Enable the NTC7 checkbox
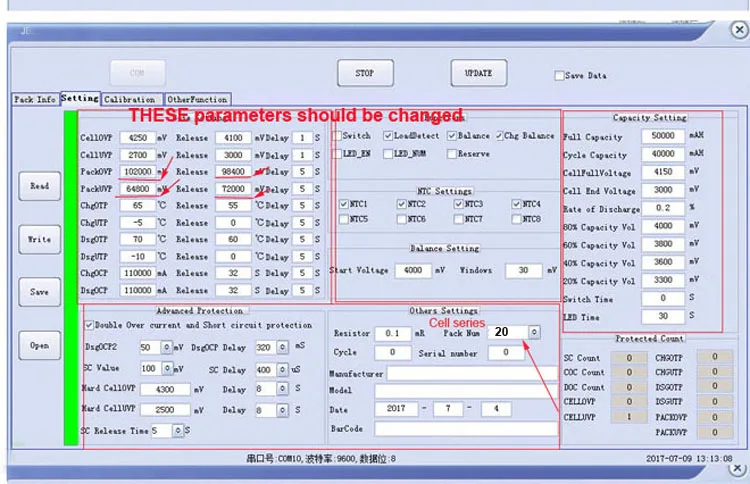 coord(459,219)
